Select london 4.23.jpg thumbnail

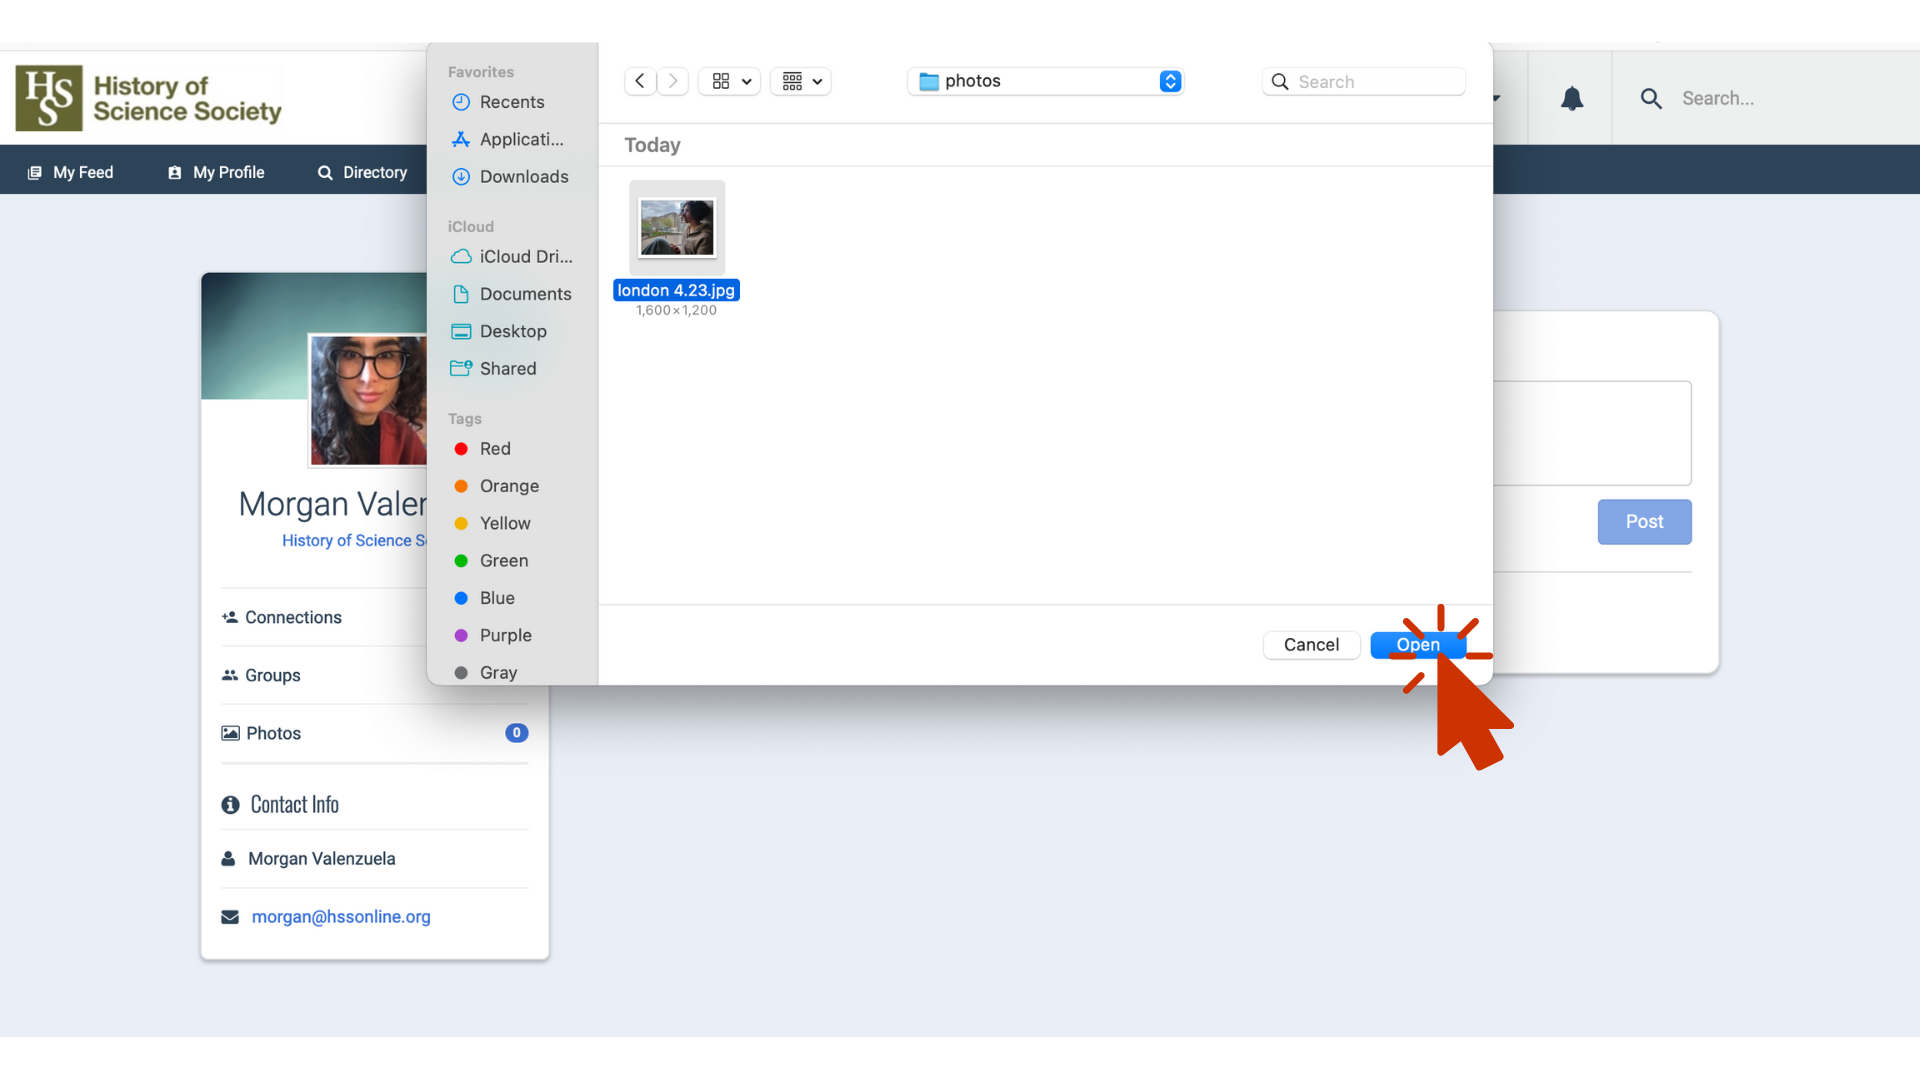[x=677, y=228]
